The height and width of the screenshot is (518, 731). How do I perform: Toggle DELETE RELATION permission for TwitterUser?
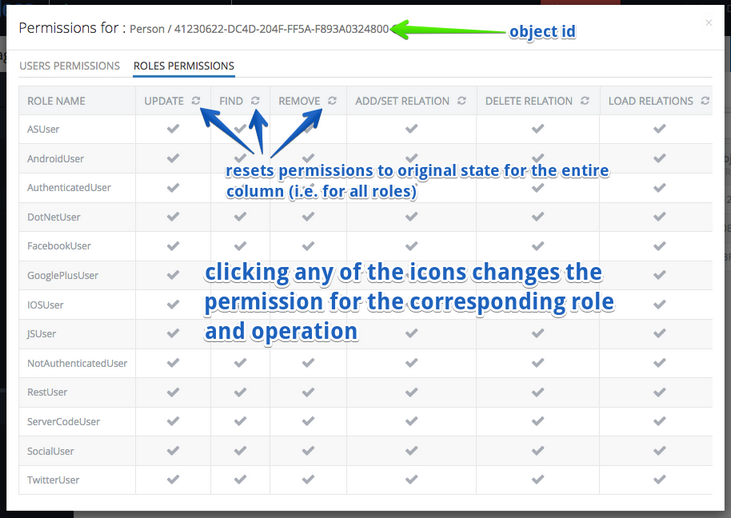538,479
